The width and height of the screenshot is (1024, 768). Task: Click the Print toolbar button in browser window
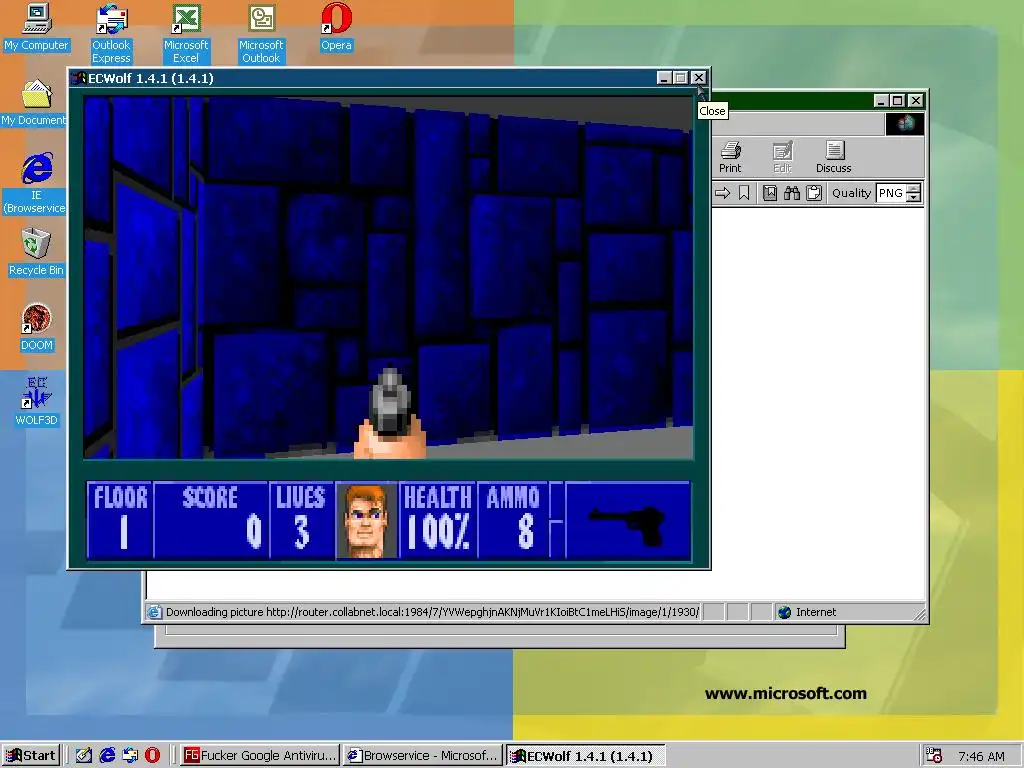pos(730,157)
